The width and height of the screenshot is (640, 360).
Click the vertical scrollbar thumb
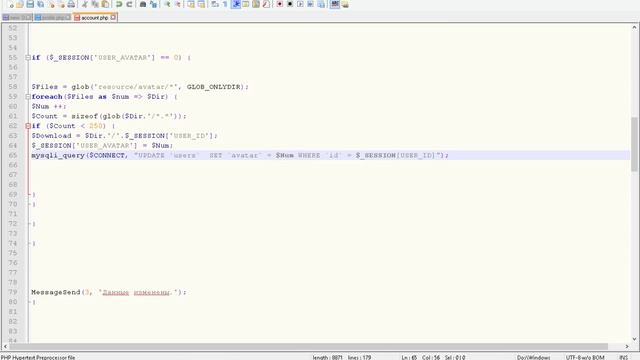(x=634, y=144)
